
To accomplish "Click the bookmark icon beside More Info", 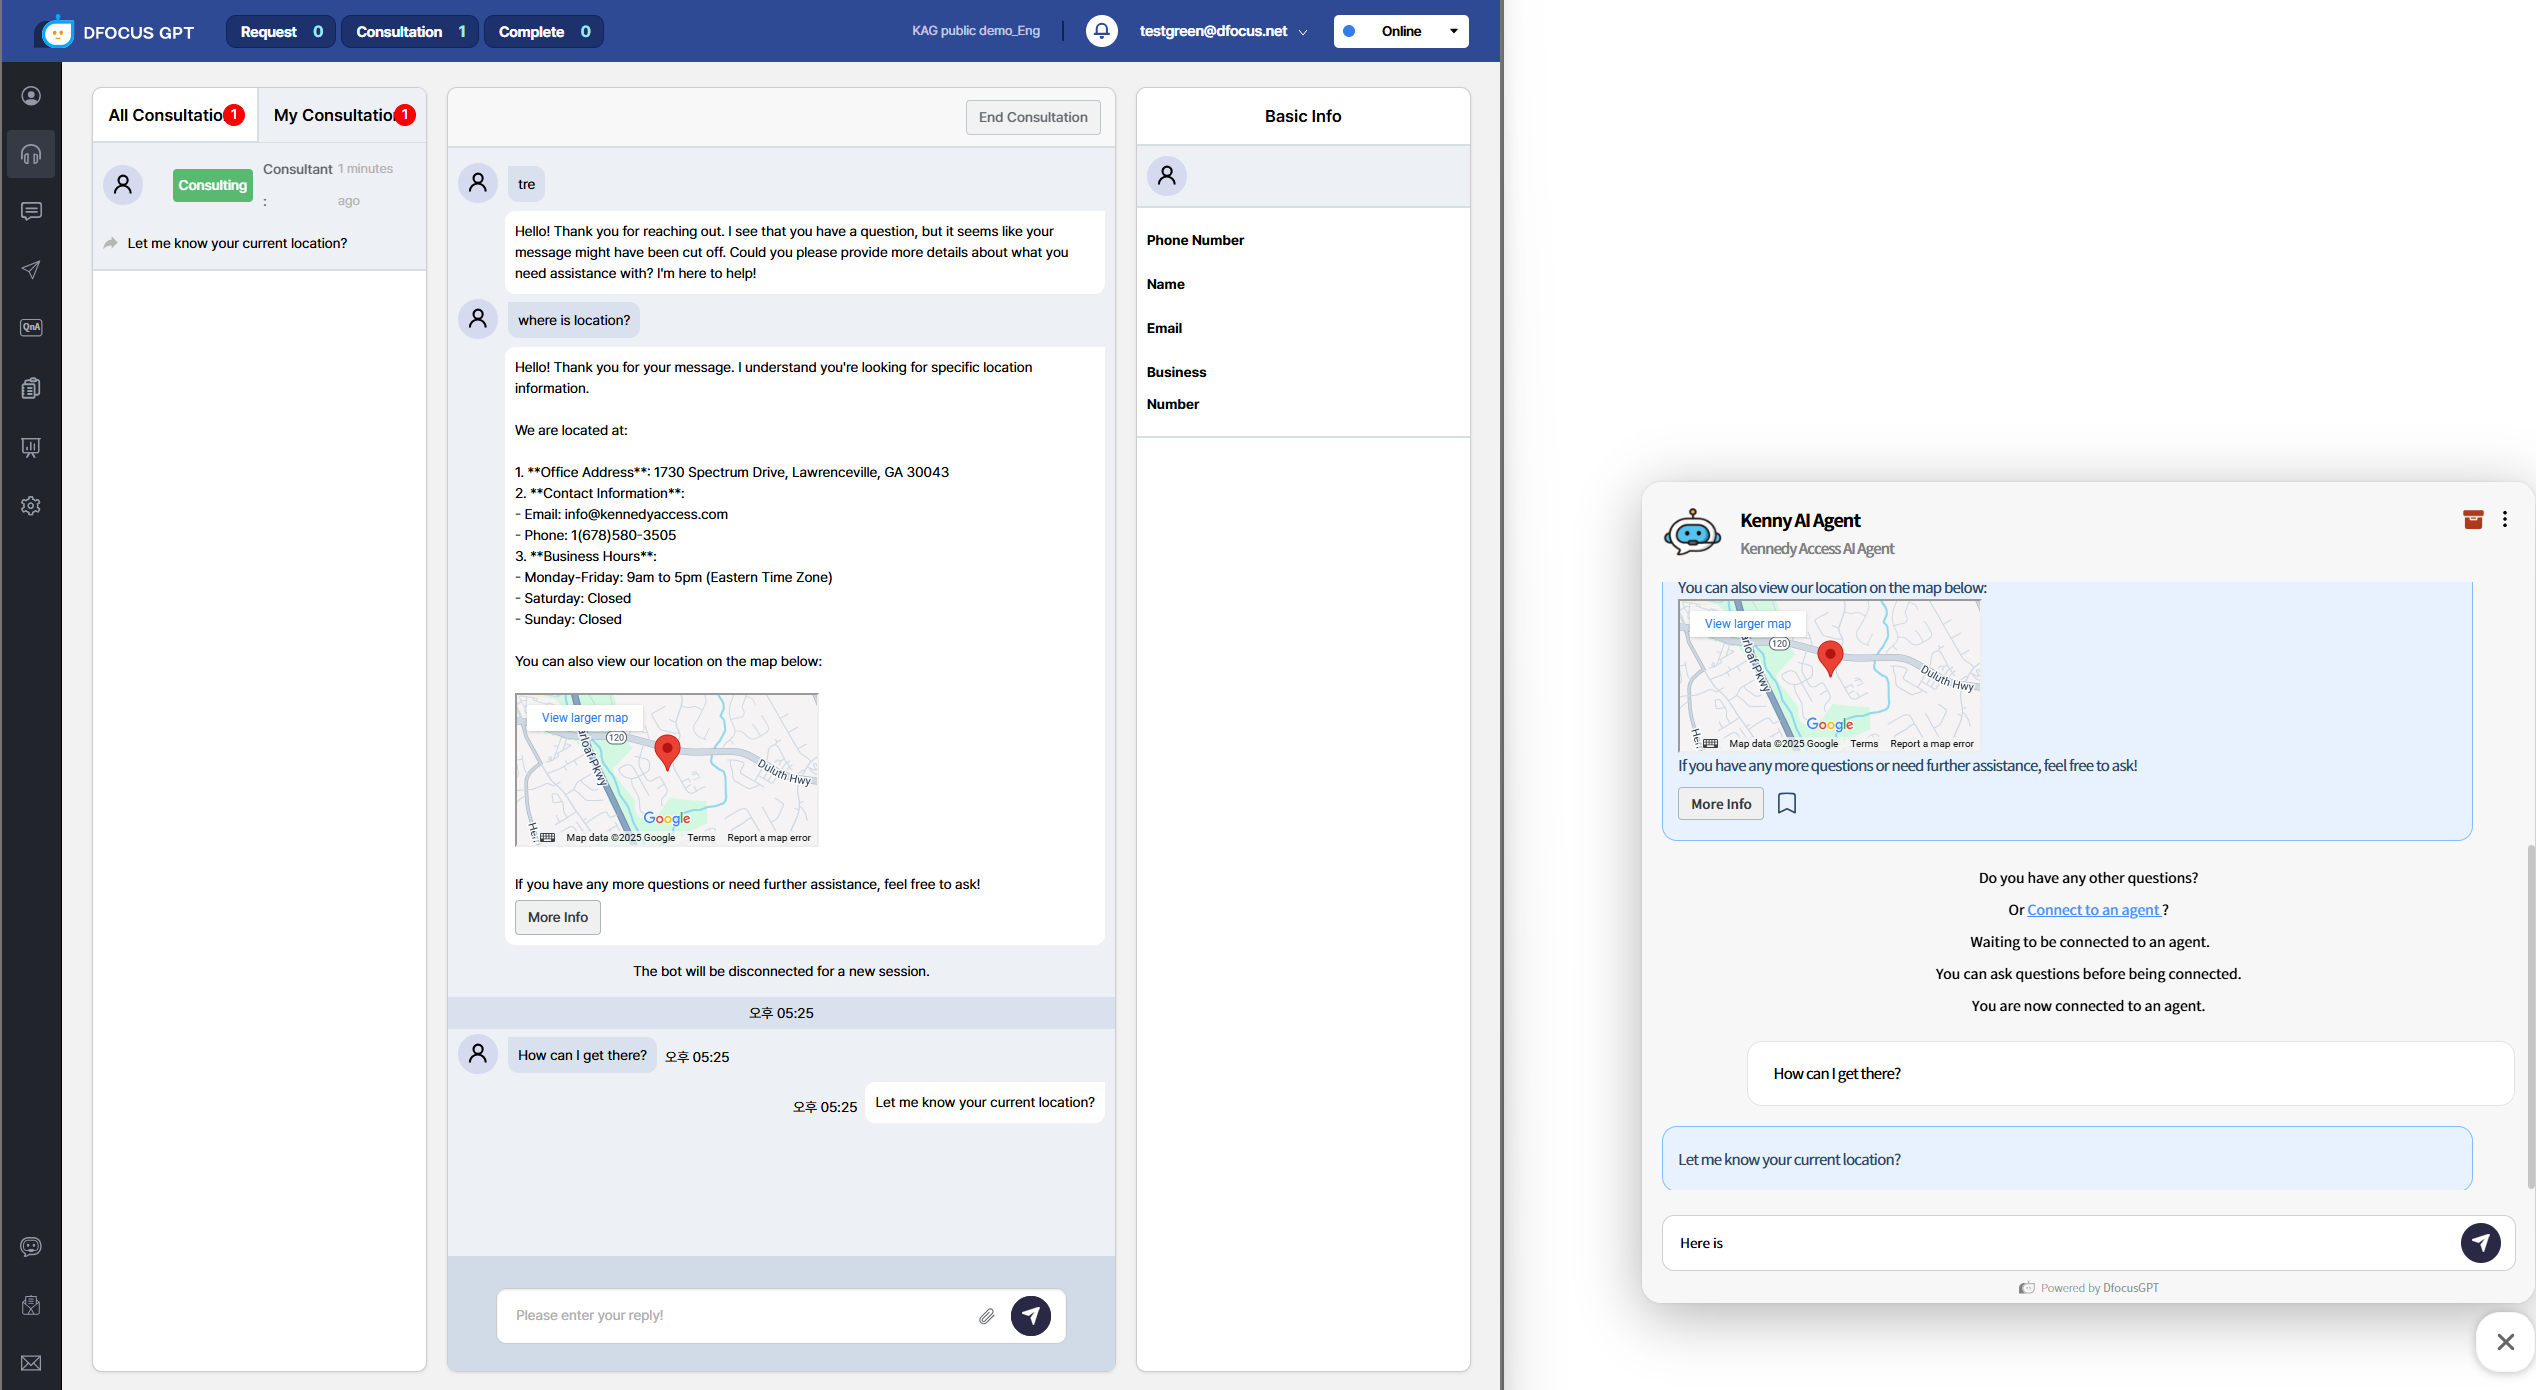I will coord(1787,803).
